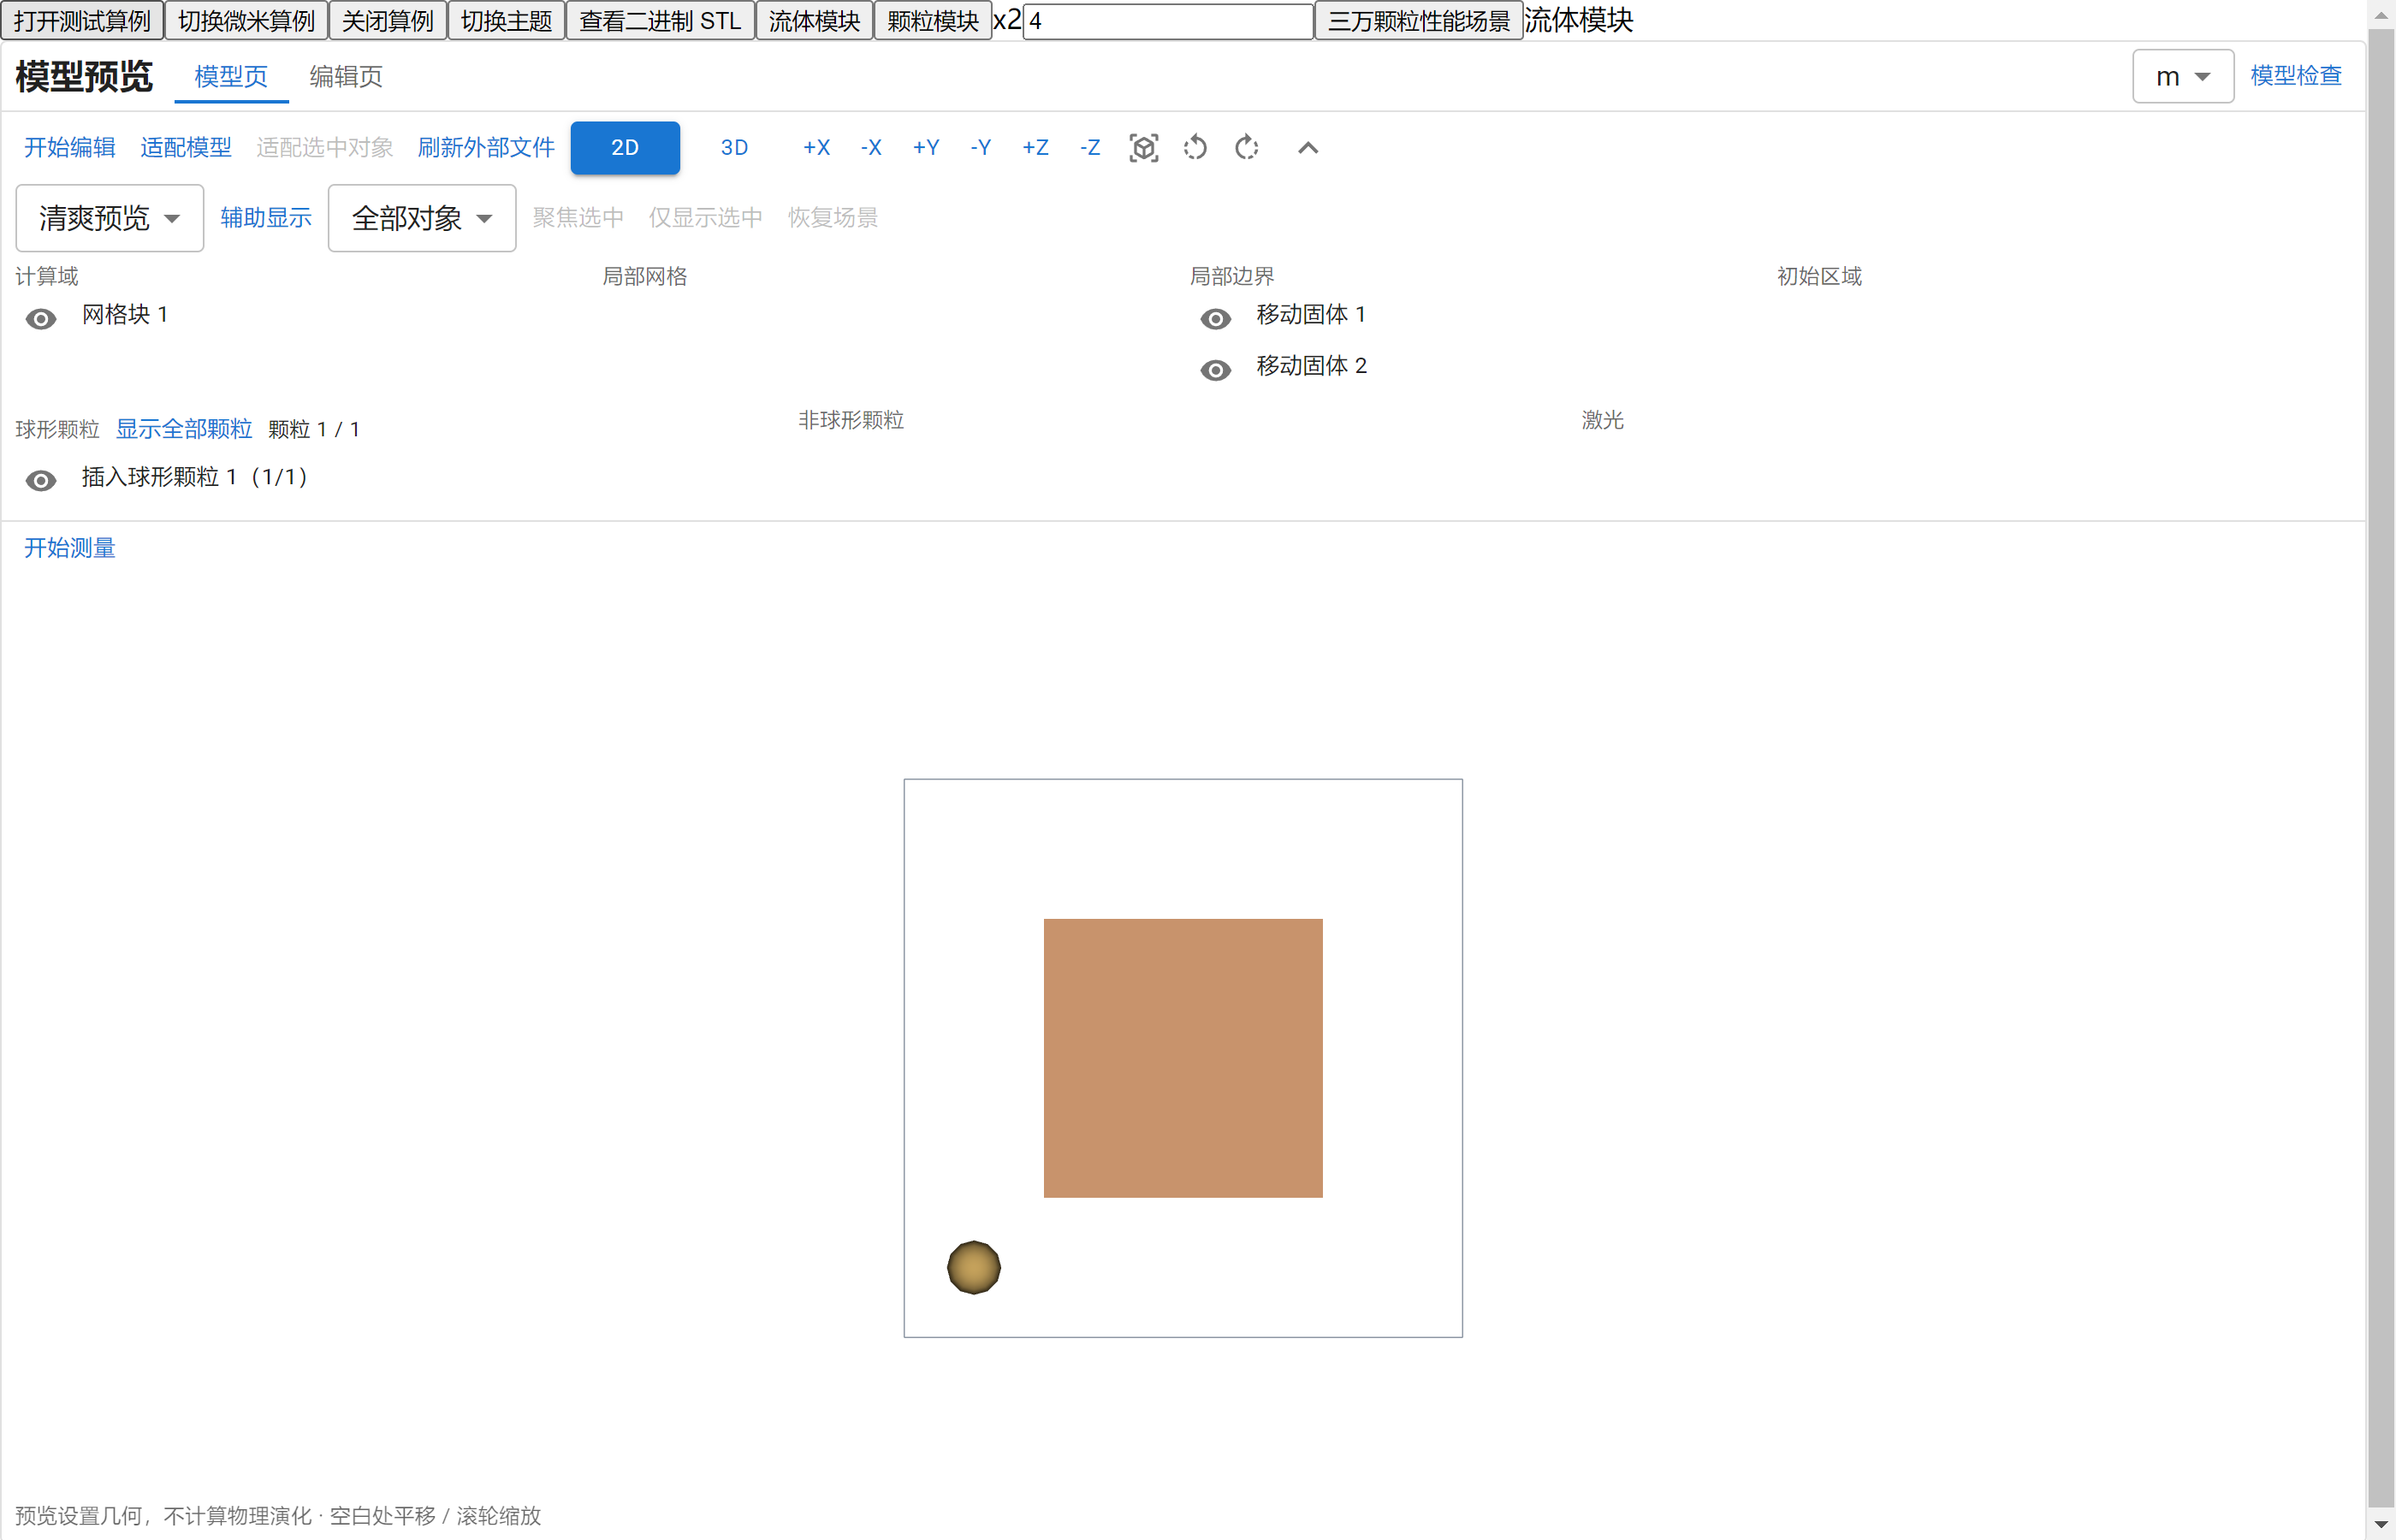This screenshot has width=2396, height=1540.
Task: Toggle visibility of 网格块 1
Action: [x=41, y=319]
